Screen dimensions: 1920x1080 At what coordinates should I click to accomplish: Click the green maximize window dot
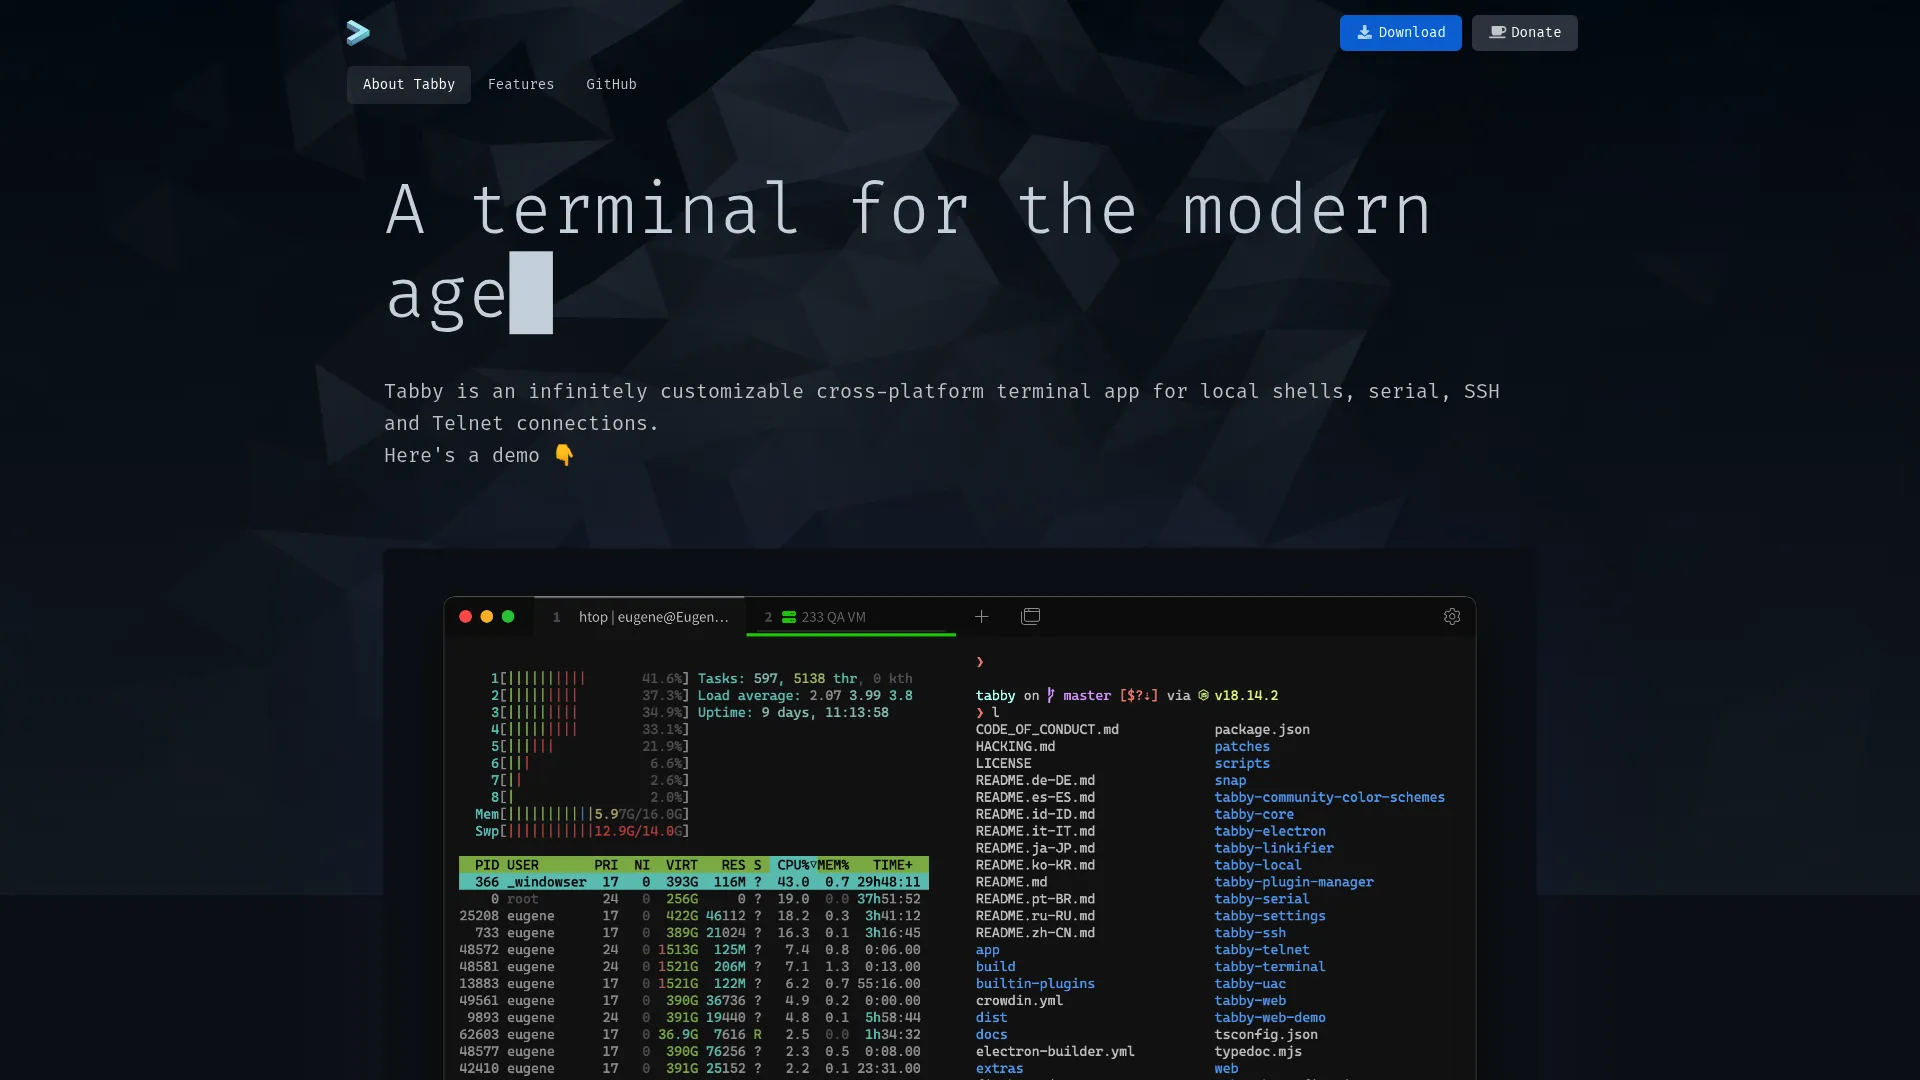[508, 617]
